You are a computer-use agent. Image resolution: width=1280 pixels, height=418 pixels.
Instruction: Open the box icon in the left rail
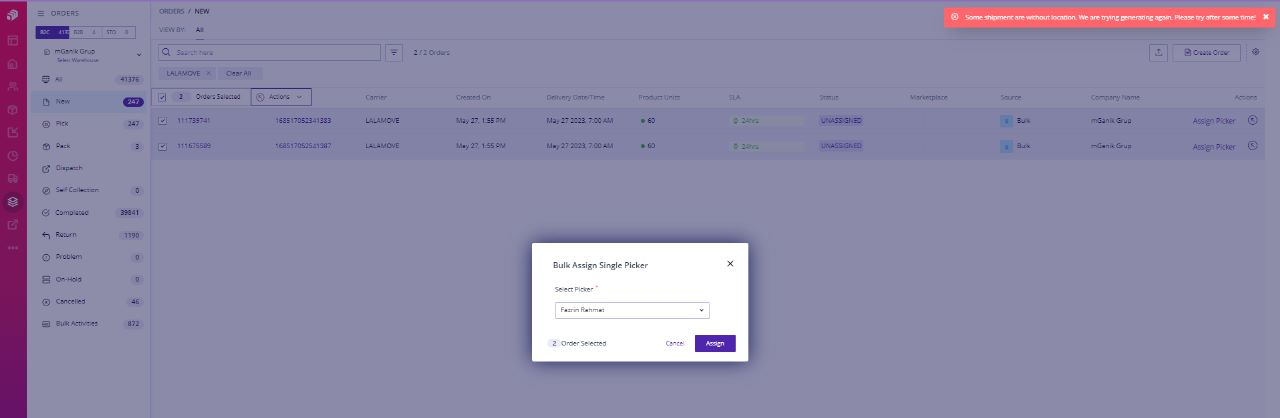13,109
